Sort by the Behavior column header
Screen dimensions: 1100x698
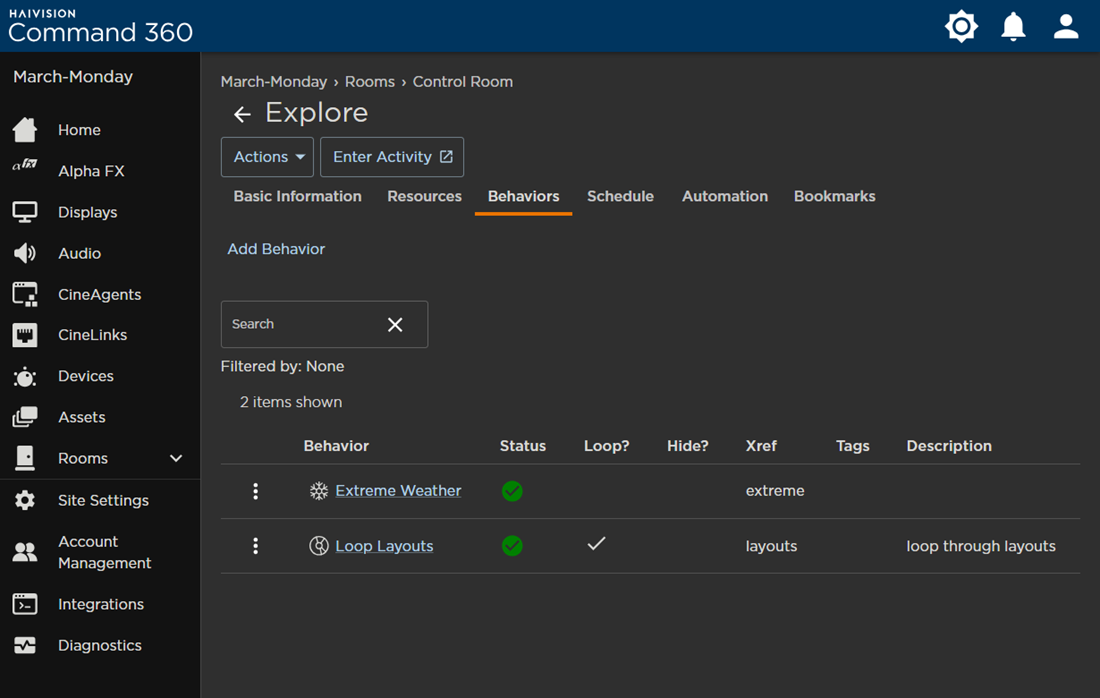click(336, 446)
